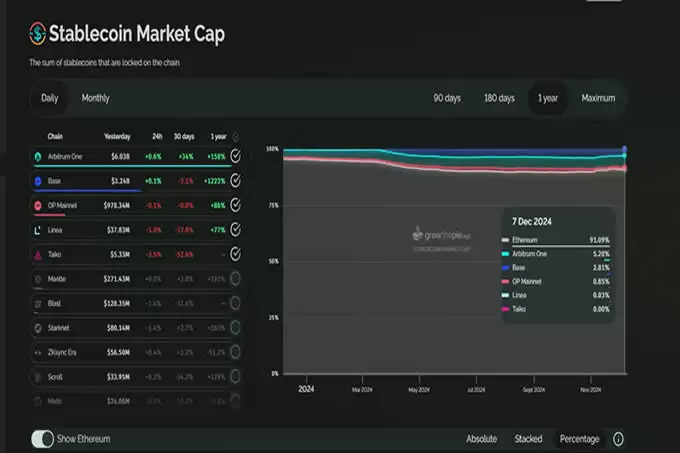Switch chart to Stacked mode
680x453 pixels.
528,439
